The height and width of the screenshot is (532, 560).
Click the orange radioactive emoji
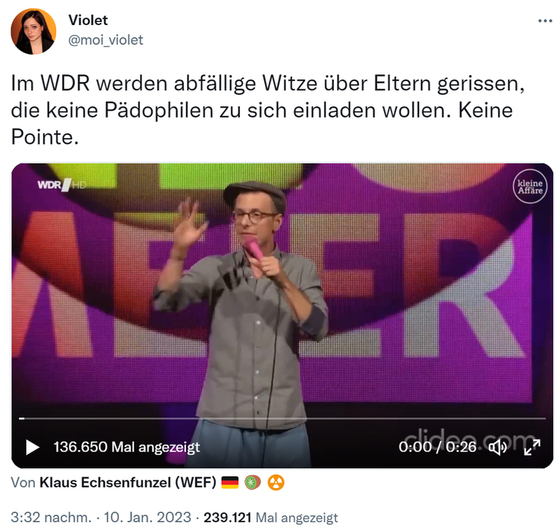pos(276,483)
